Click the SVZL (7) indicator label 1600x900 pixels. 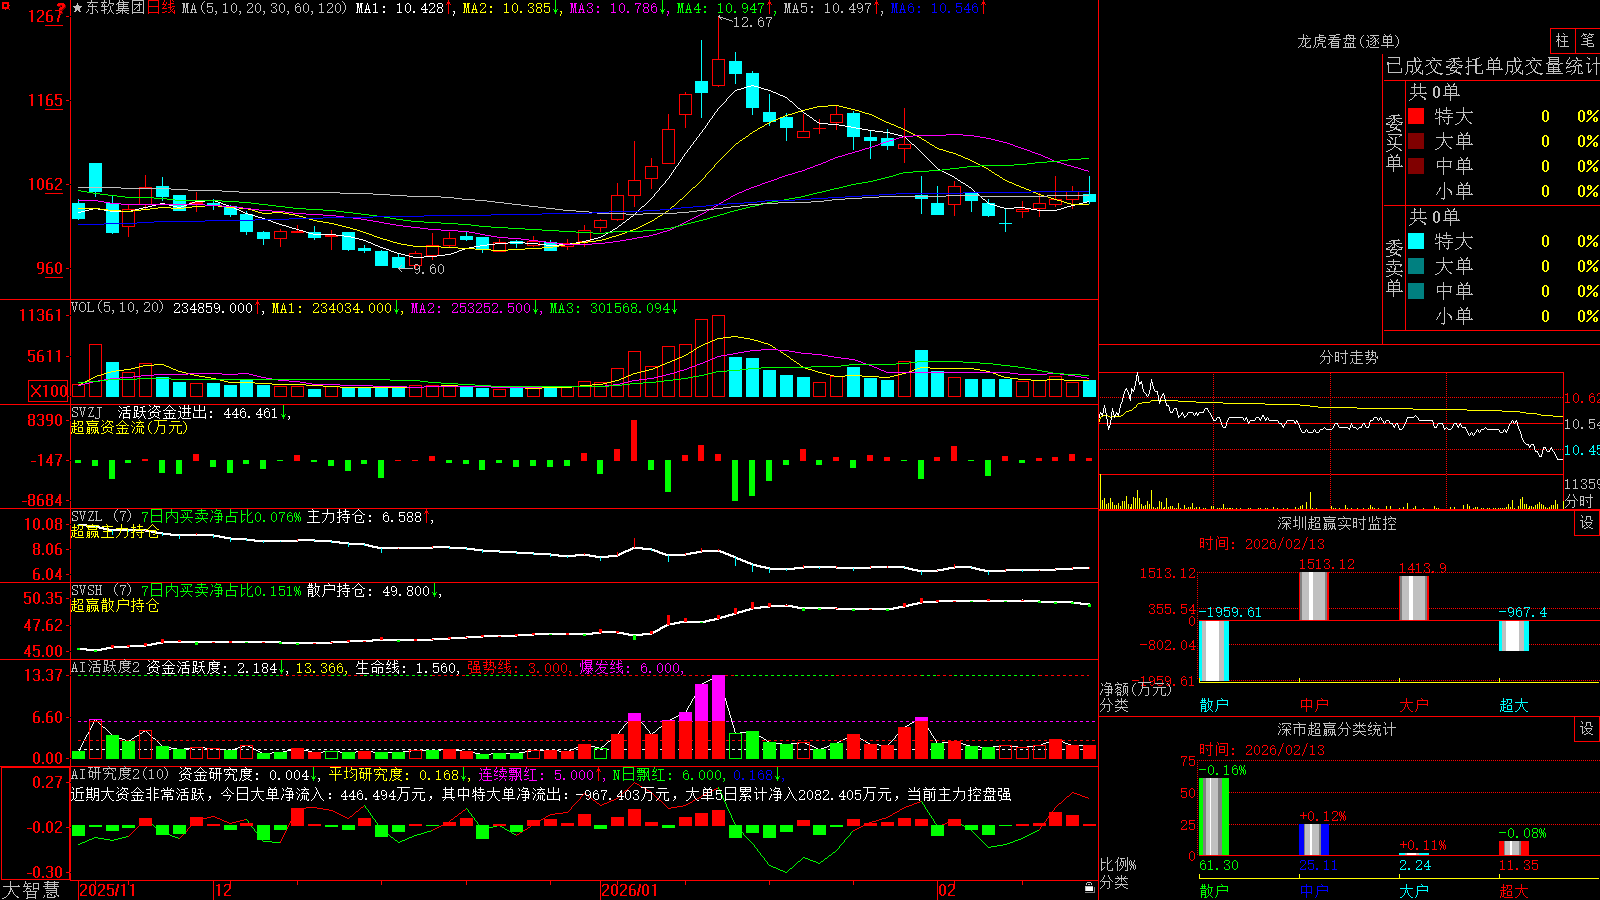(x=101, y=516)
